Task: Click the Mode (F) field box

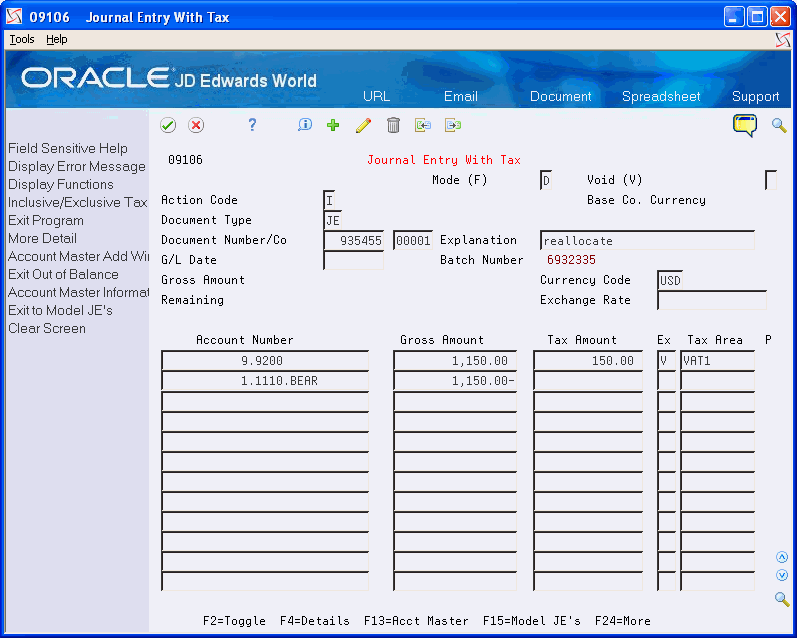Action: point(546,180)
